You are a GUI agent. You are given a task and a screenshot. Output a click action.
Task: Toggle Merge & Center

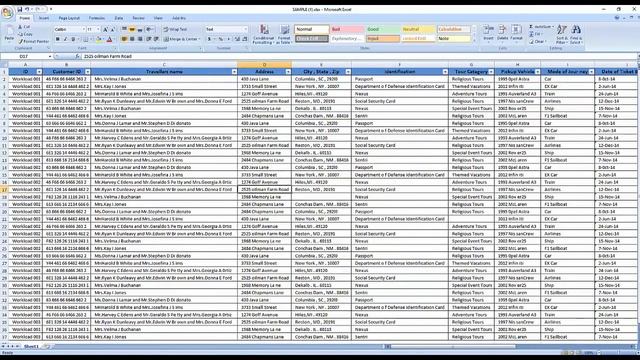point(182,39)
